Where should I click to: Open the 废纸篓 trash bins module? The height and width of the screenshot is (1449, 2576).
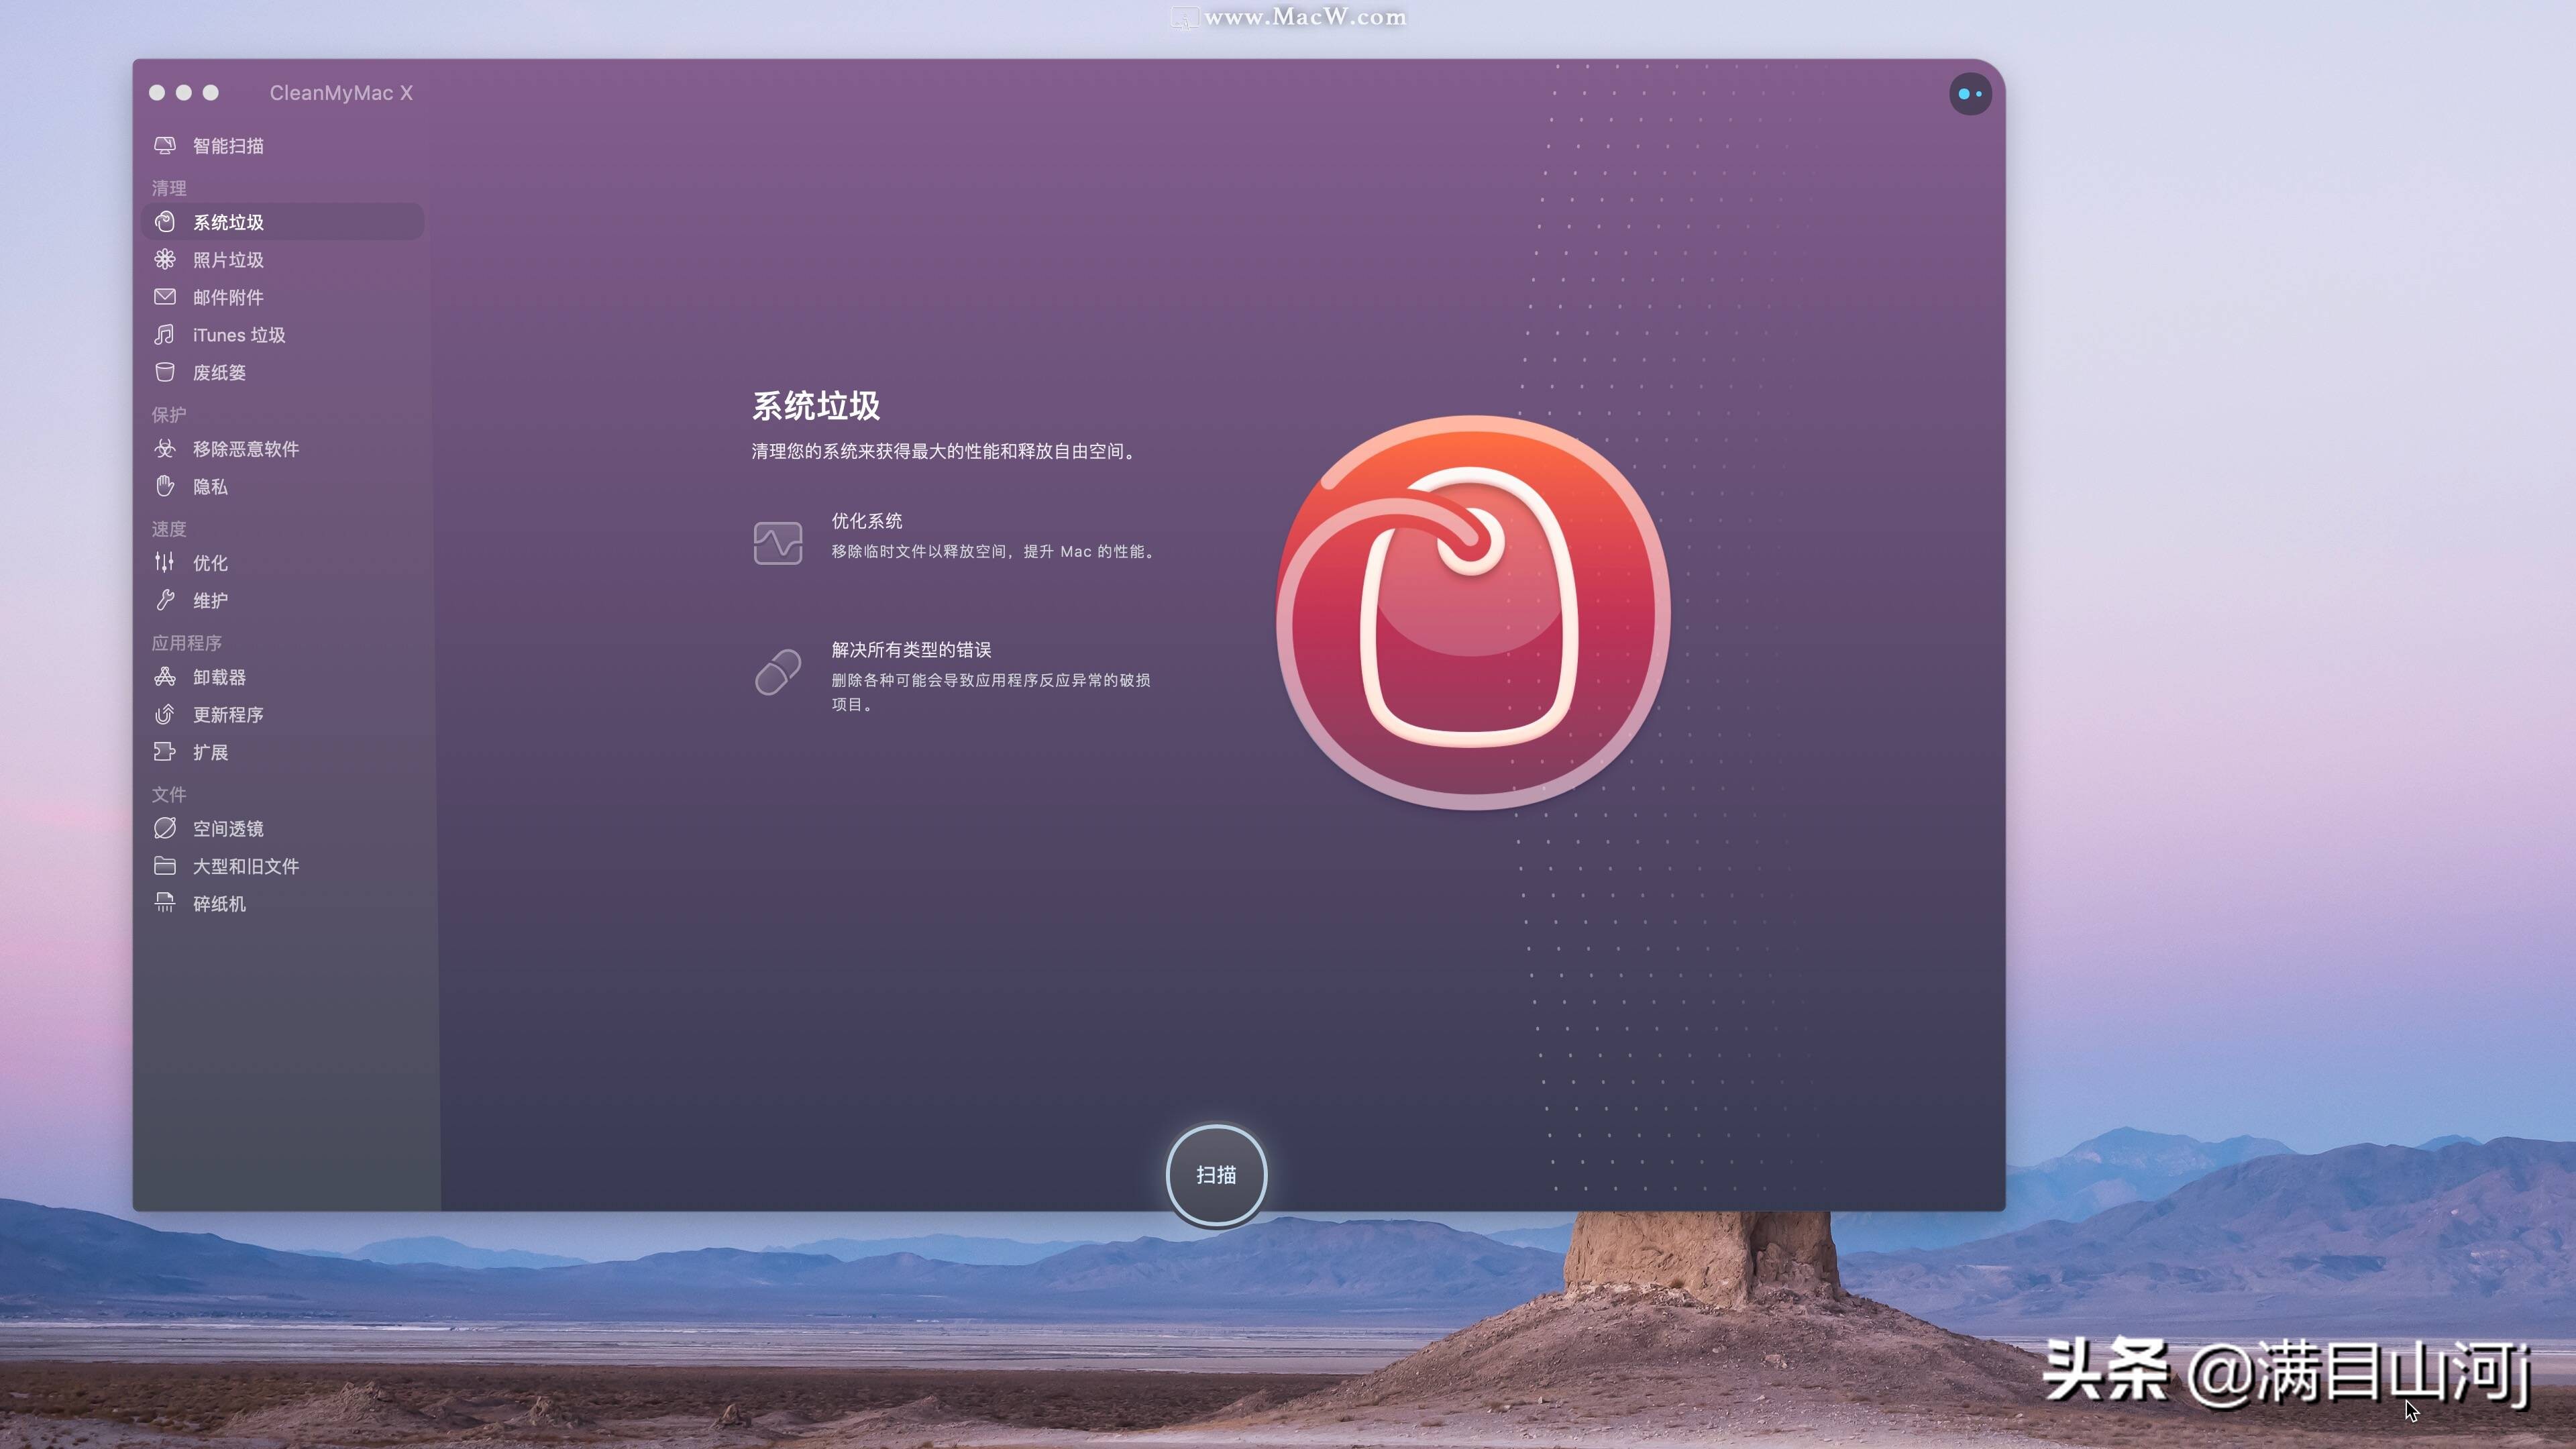point(222,372)
